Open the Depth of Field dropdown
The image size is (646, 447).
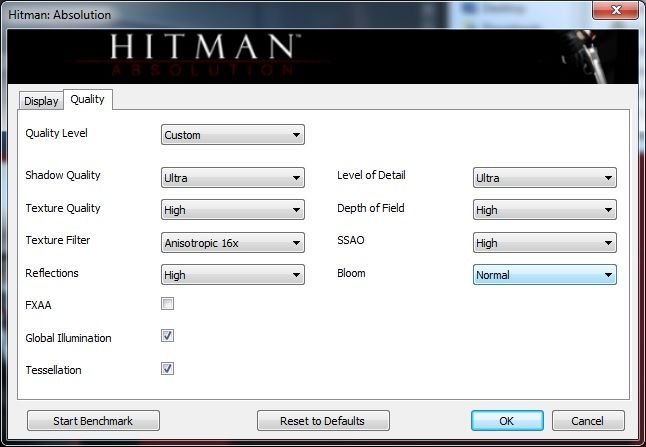point(545,210)
